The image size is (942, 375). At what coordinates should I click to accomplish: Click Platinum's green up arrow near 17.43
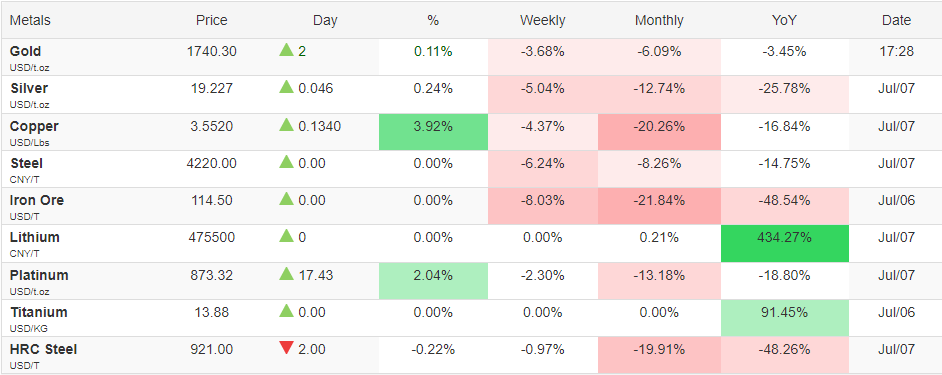point(287,274)
